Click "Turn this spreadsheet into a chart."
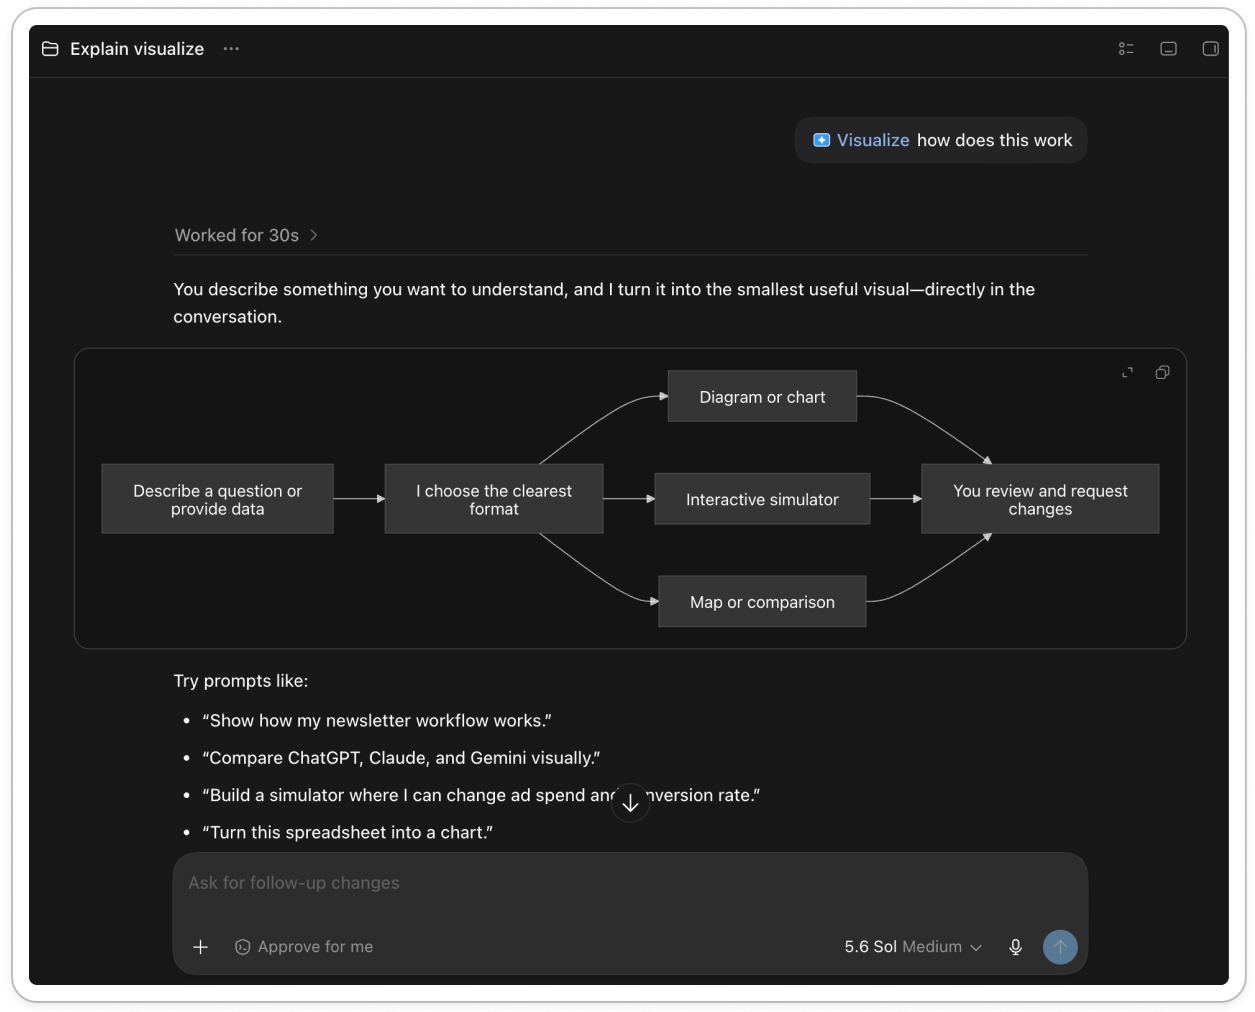This screenshot has width=1255, height=1012. (347, 832)
